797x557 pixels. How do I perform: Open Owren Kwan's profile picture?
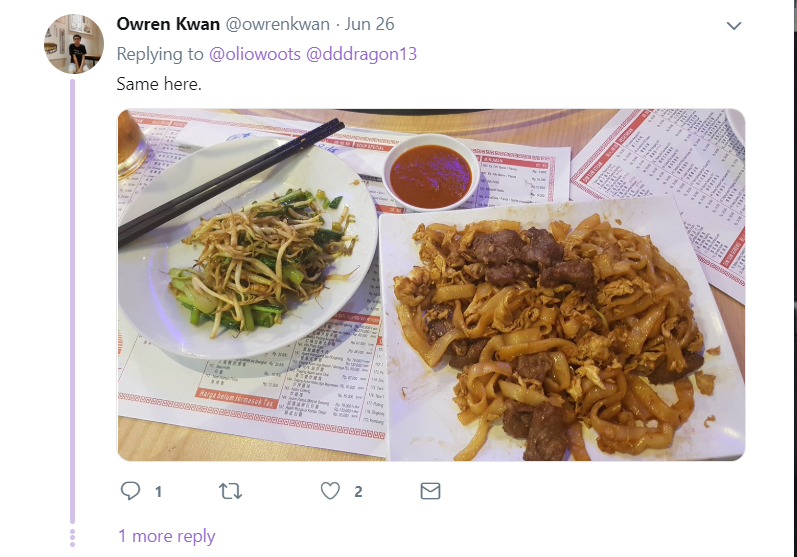pyautogui.click(x=74, y=44)
